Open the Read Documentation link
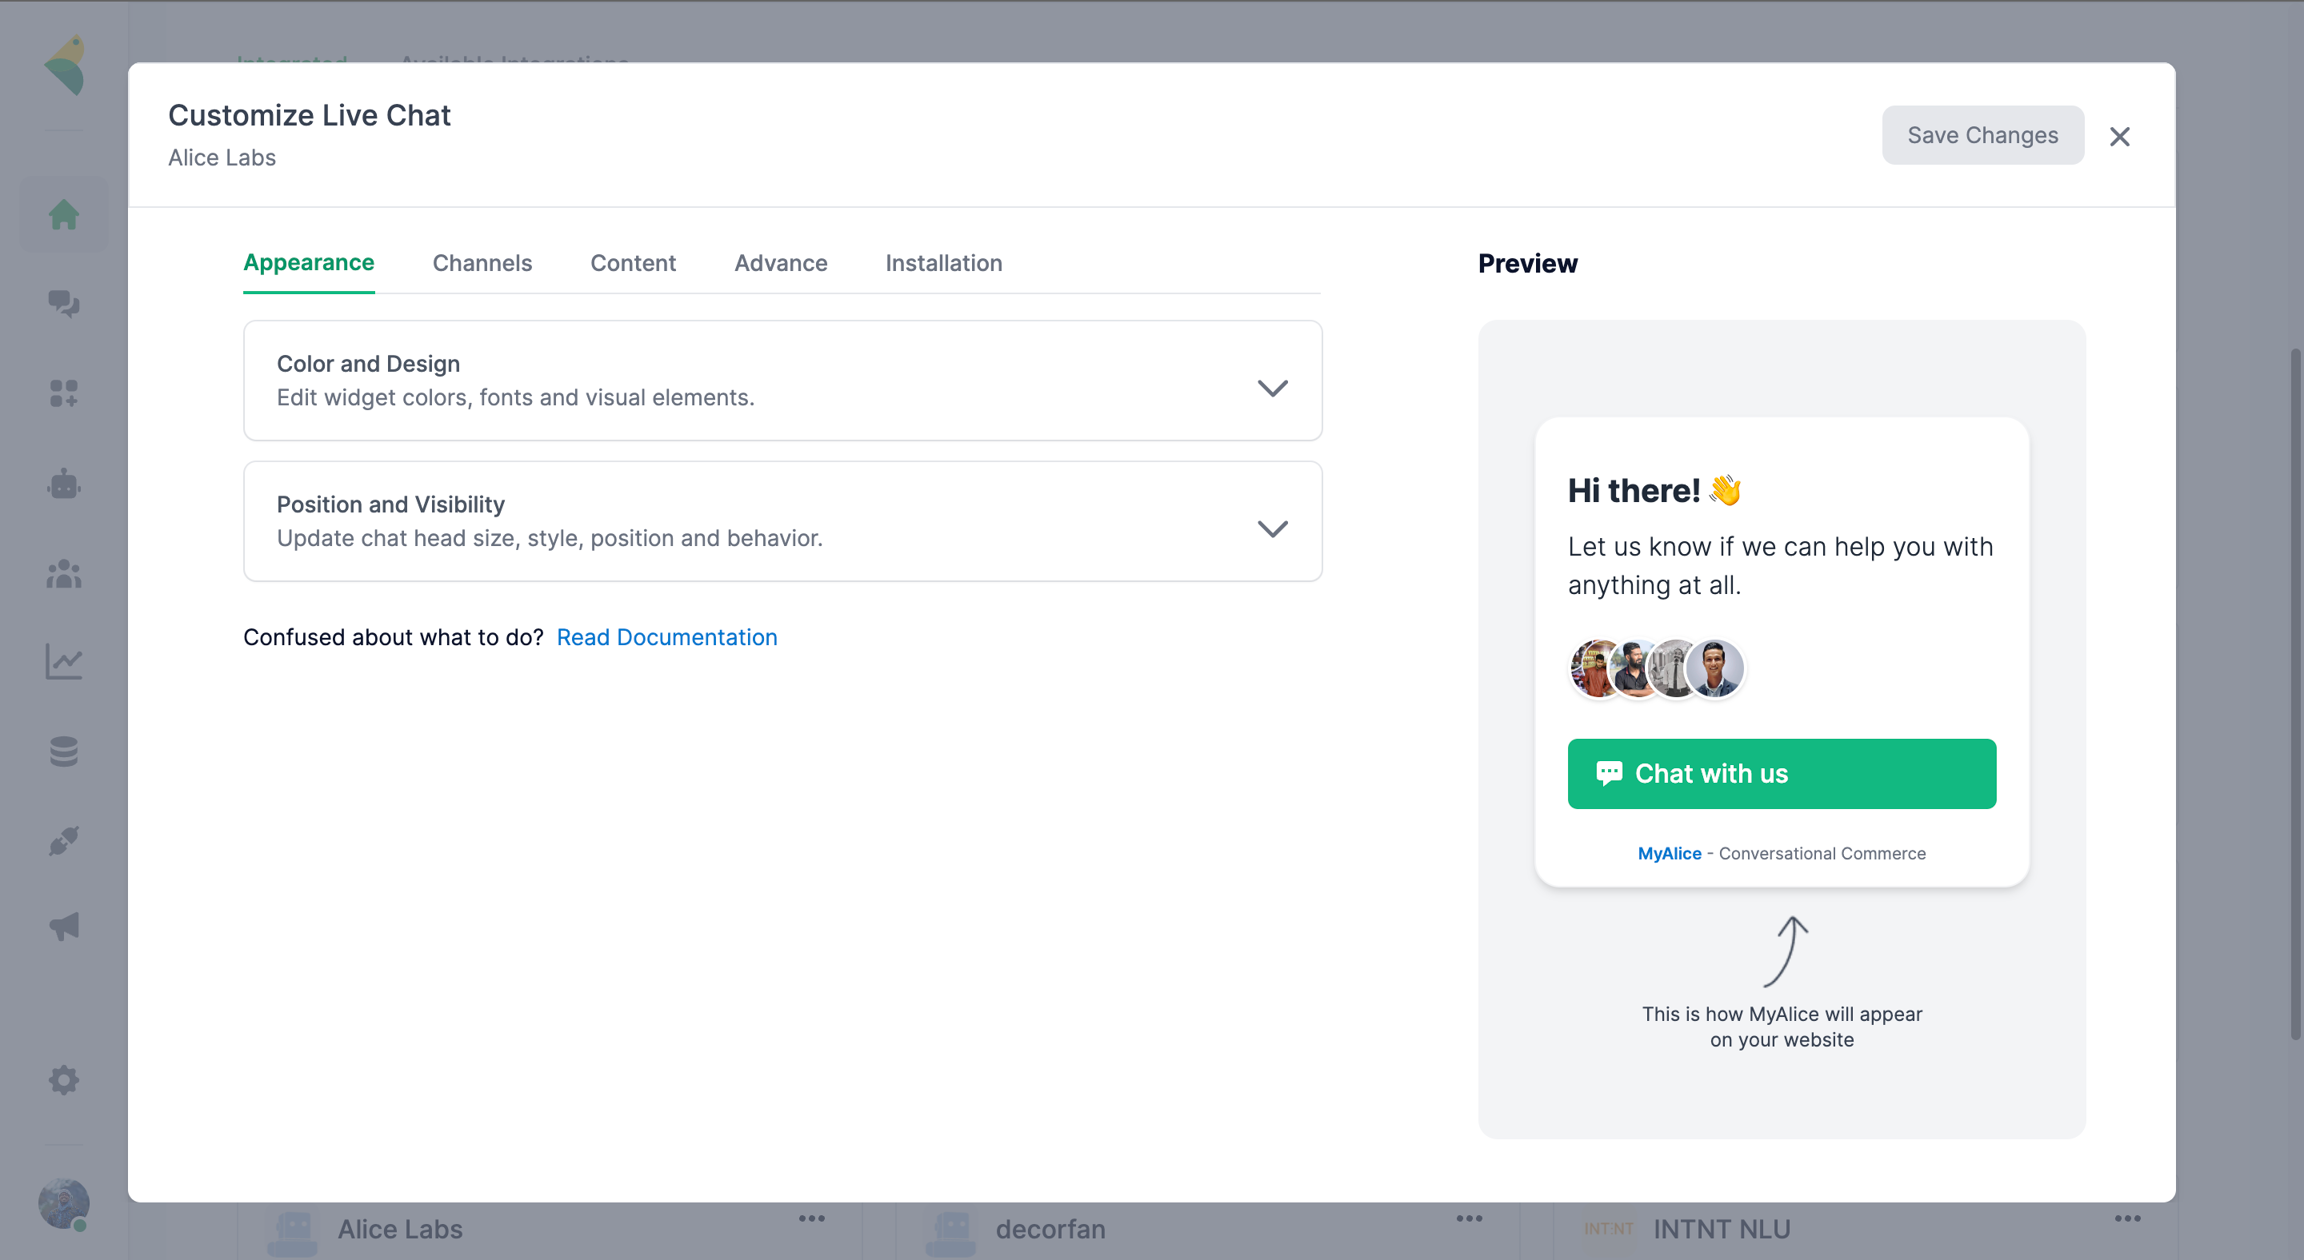2304x1260 pixels. pyautogui.click(x=667, y=637)
